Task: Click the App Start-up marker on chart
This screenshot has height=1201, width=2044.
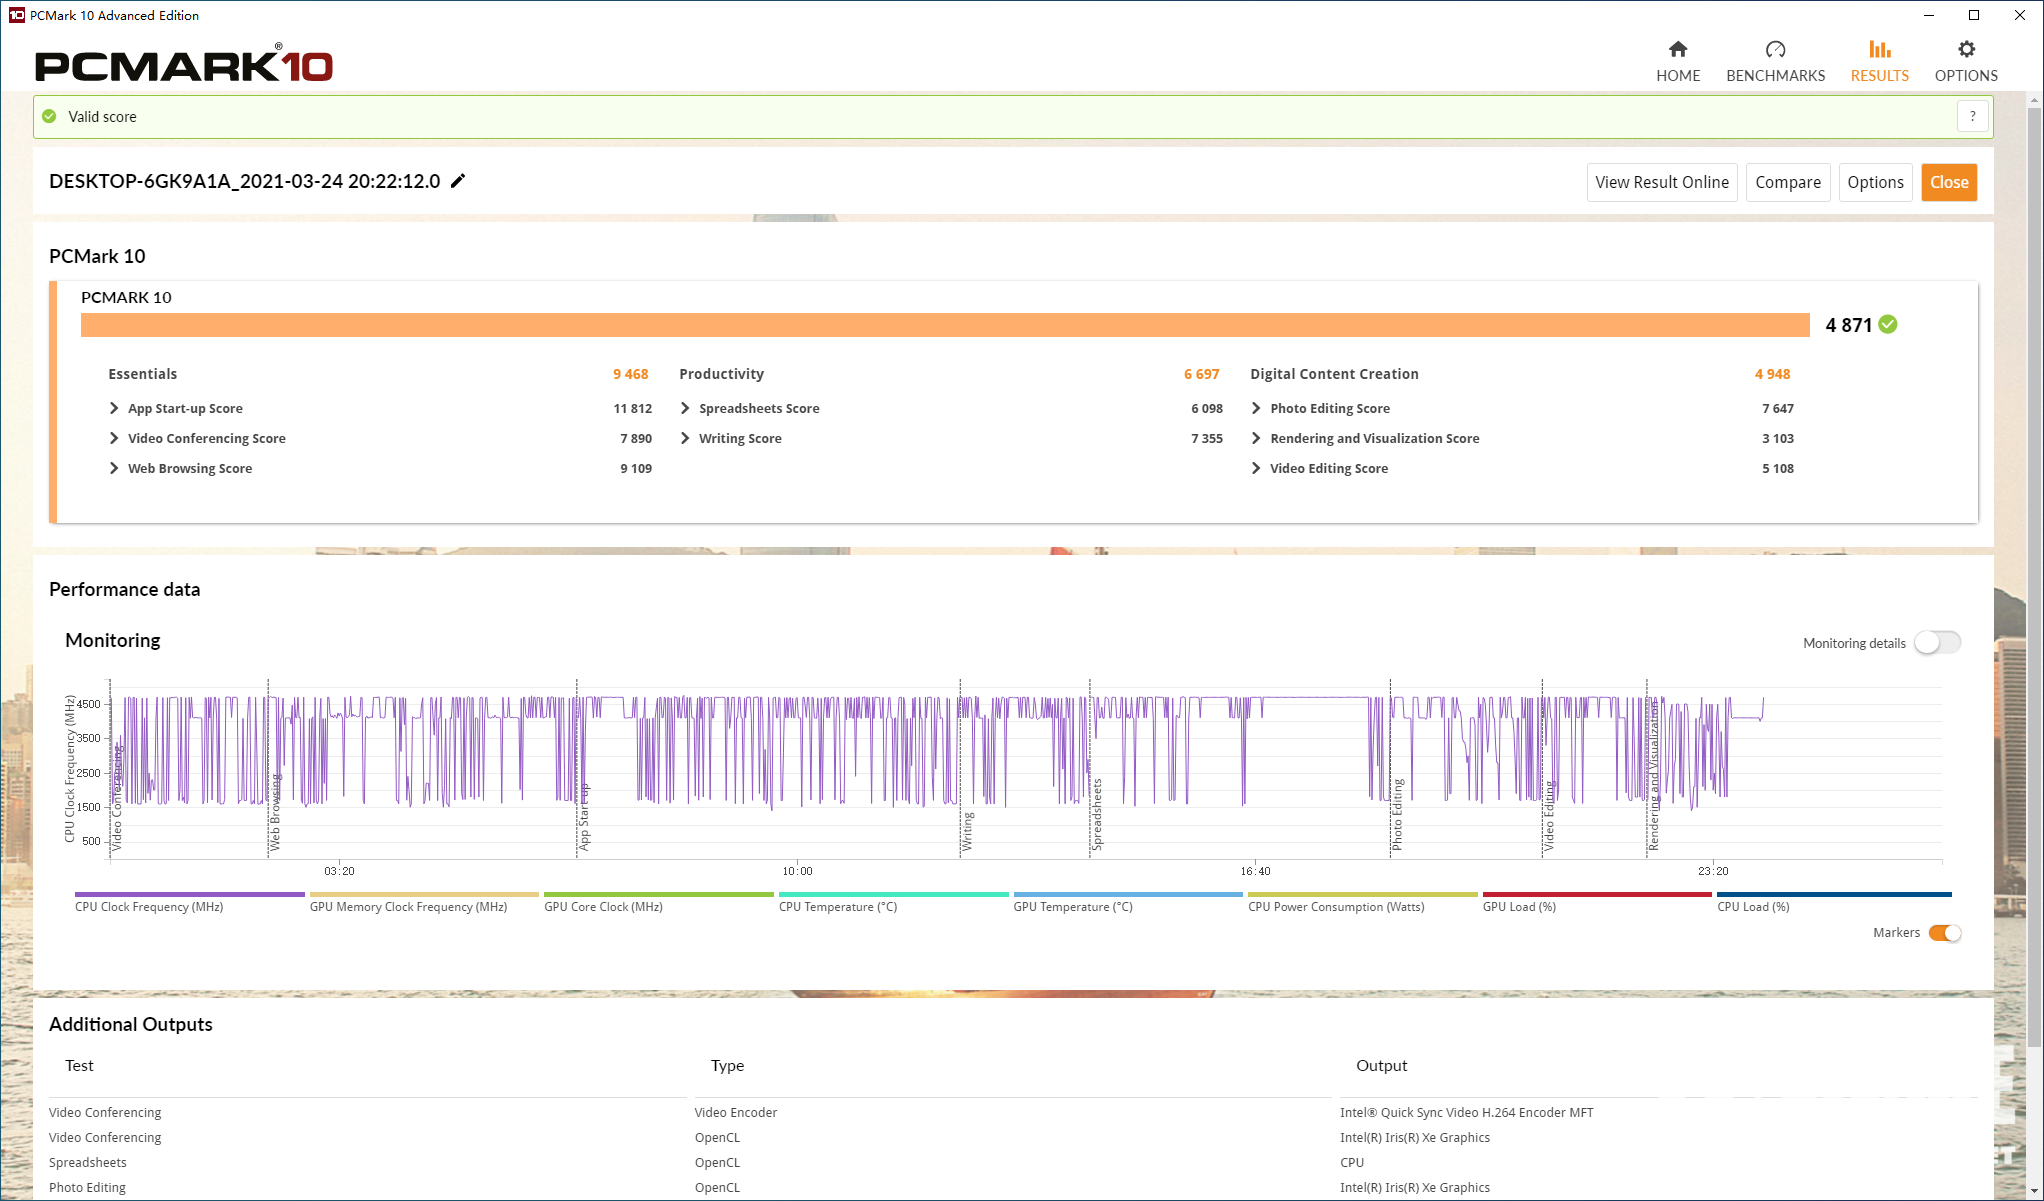Action: pos(584,817)
